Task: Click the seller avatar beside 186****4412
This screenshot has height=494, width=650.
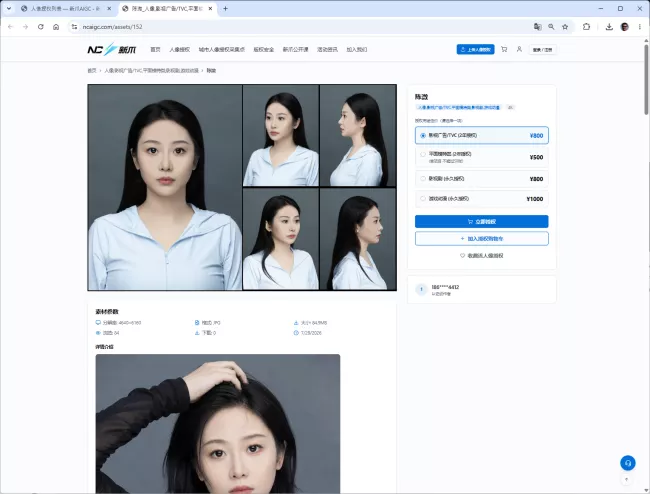Action: tap(422, 289)
